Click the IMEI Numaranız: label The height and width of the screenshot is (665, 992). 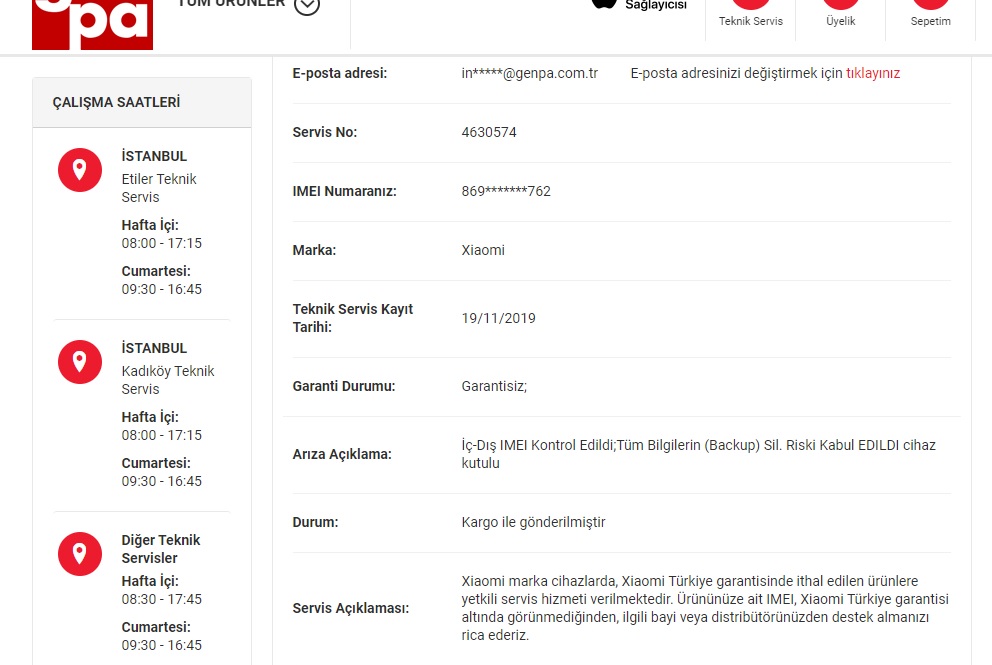pos(344,191)
